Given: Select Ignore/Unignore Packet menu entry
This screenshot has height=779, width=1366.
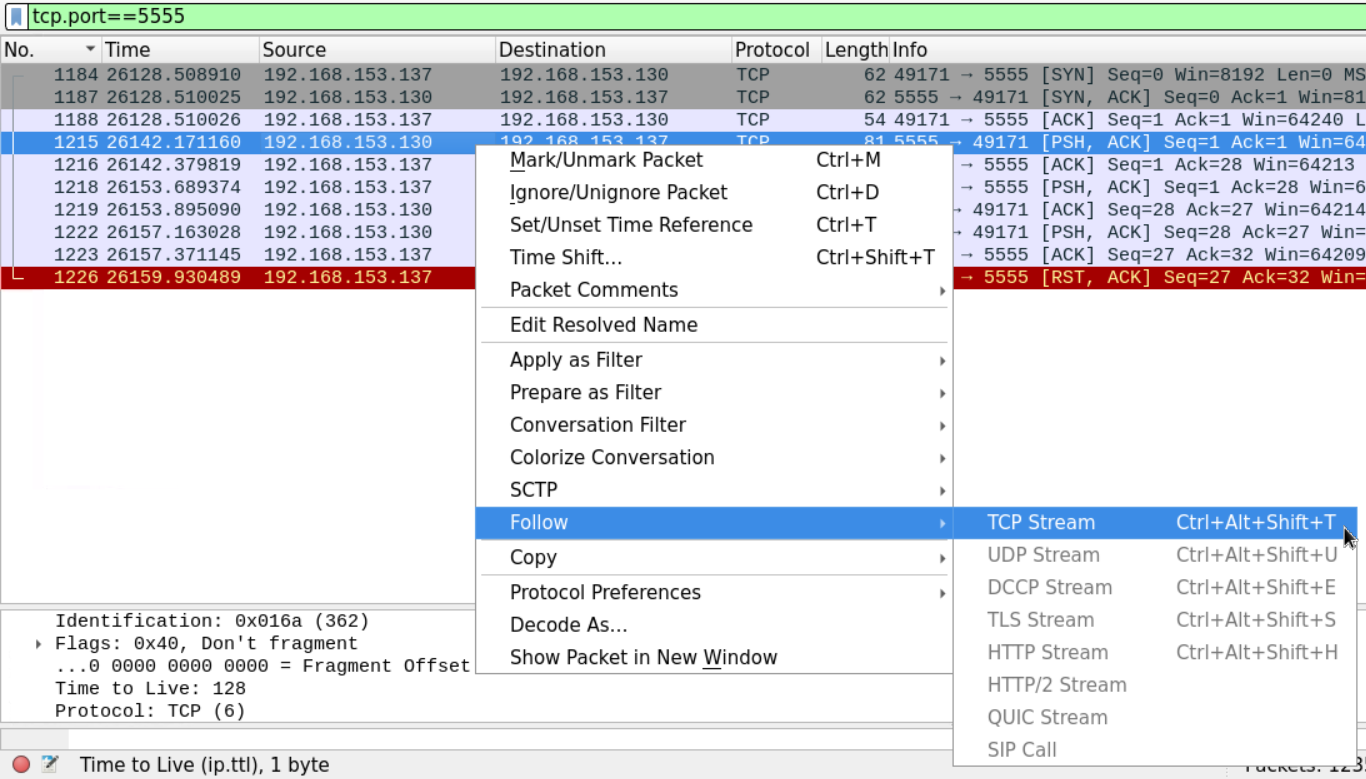Looking at the screenshot, I should (x=618, y=193).
